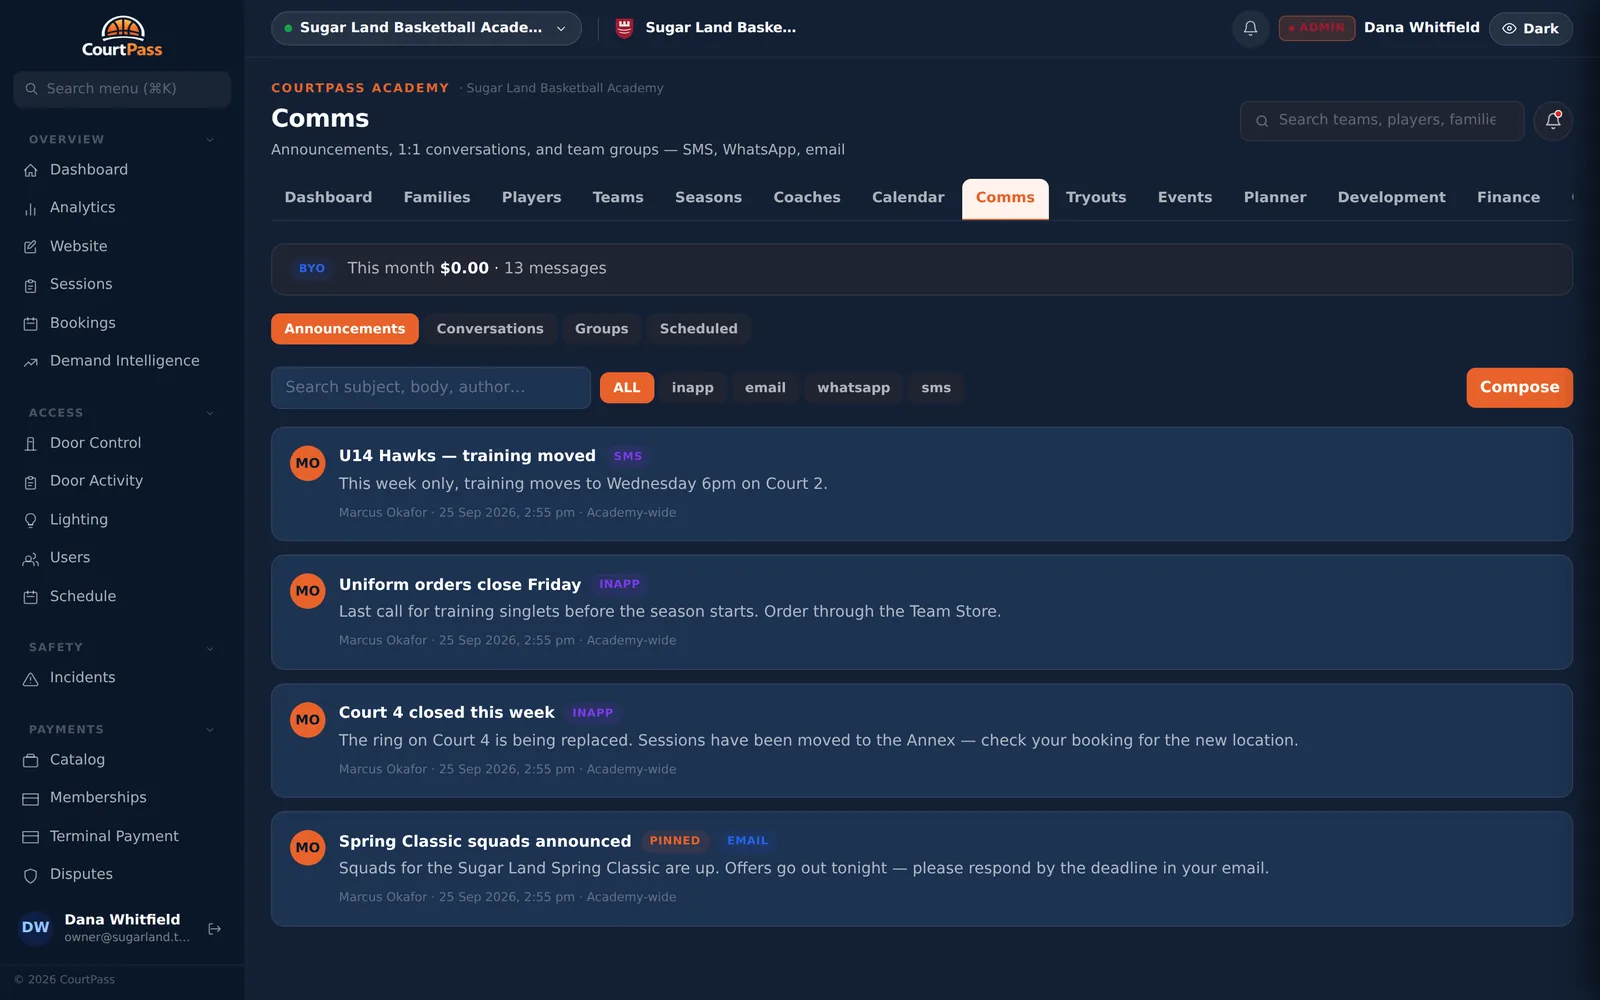This screenshot has width=1600, height=1000.
Task: Open the Dashboard sidebar icon
Action: pyautogui.click(x=30, y=170)
